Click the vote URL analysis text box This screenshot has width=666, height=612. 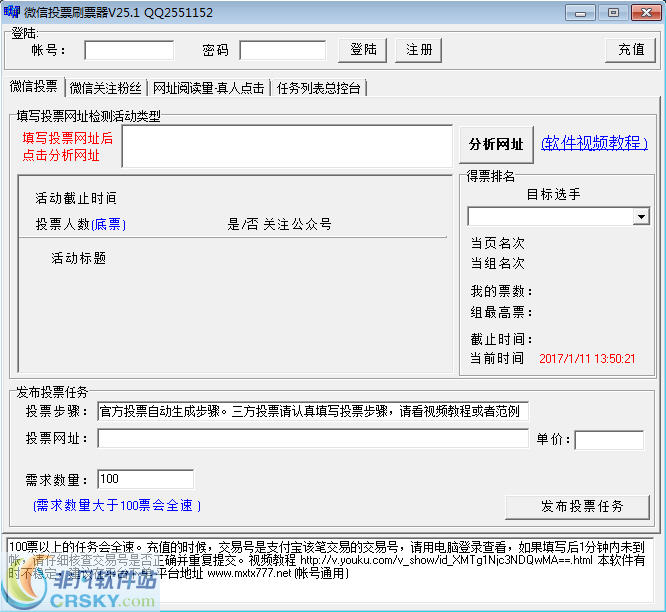tap(287, 146)
